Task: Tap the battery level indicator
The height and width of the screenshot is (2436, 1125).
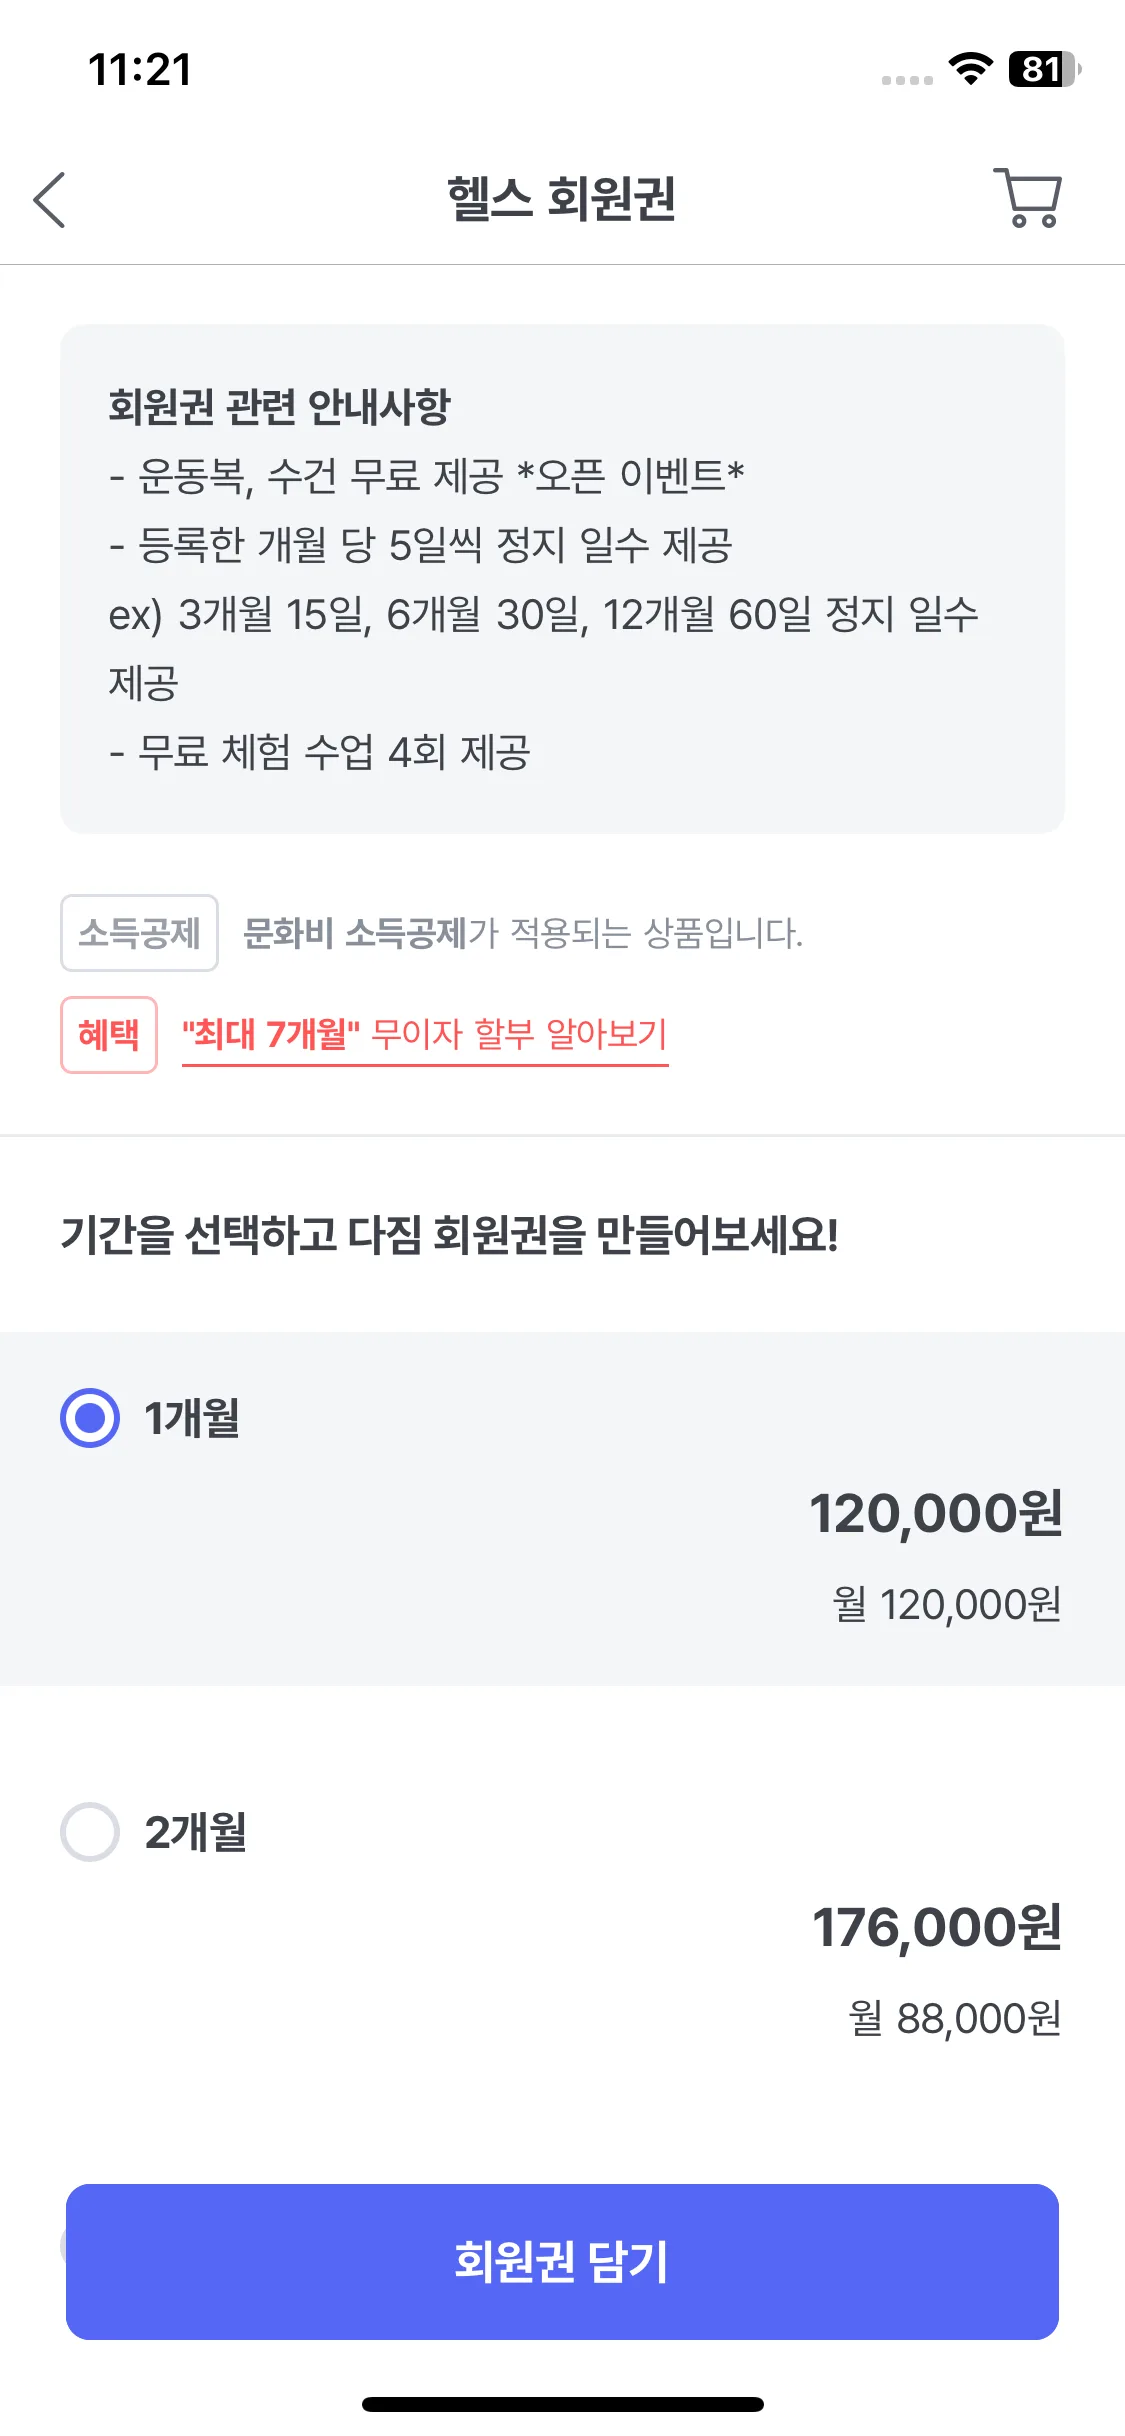Action: tap(1043, 69)
